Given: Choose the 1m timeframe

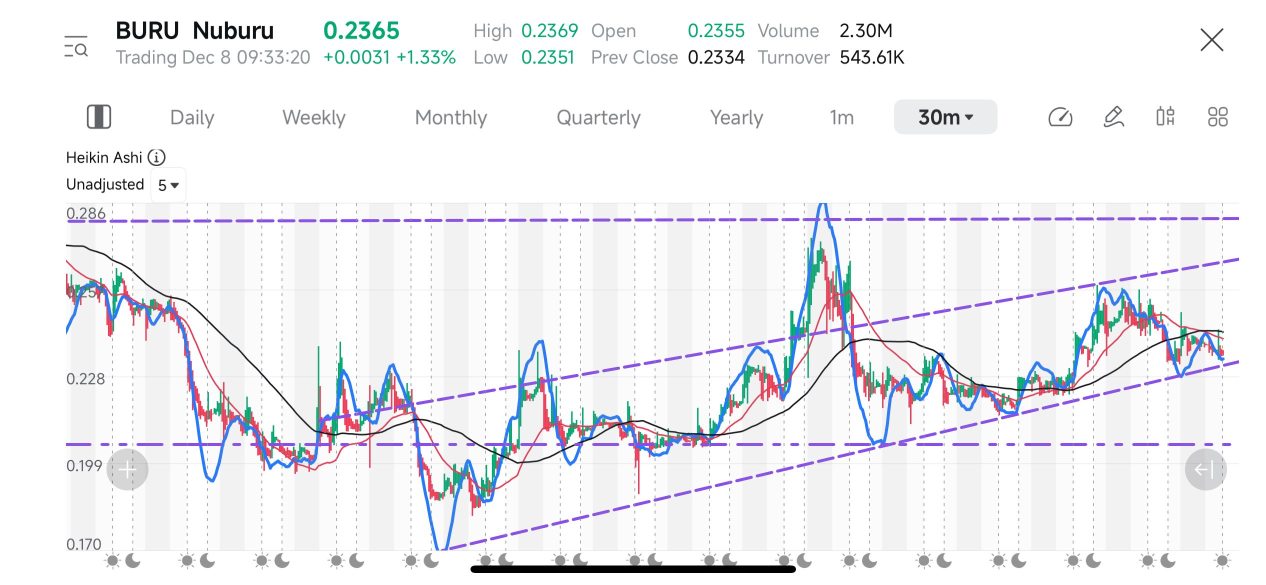Looking at the screenshot, I should click(841, 117).
